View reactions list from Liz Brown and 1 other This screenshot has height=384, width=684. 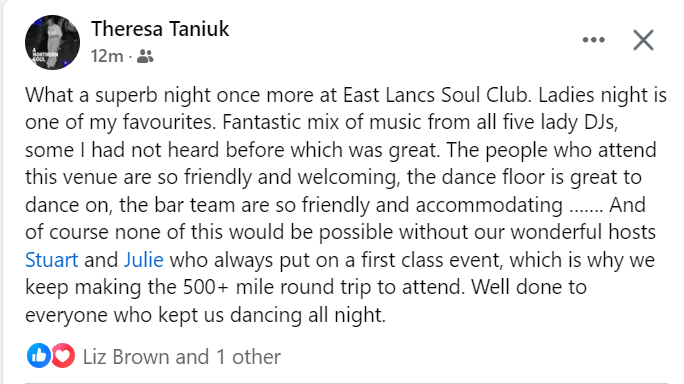pos(181,357)
